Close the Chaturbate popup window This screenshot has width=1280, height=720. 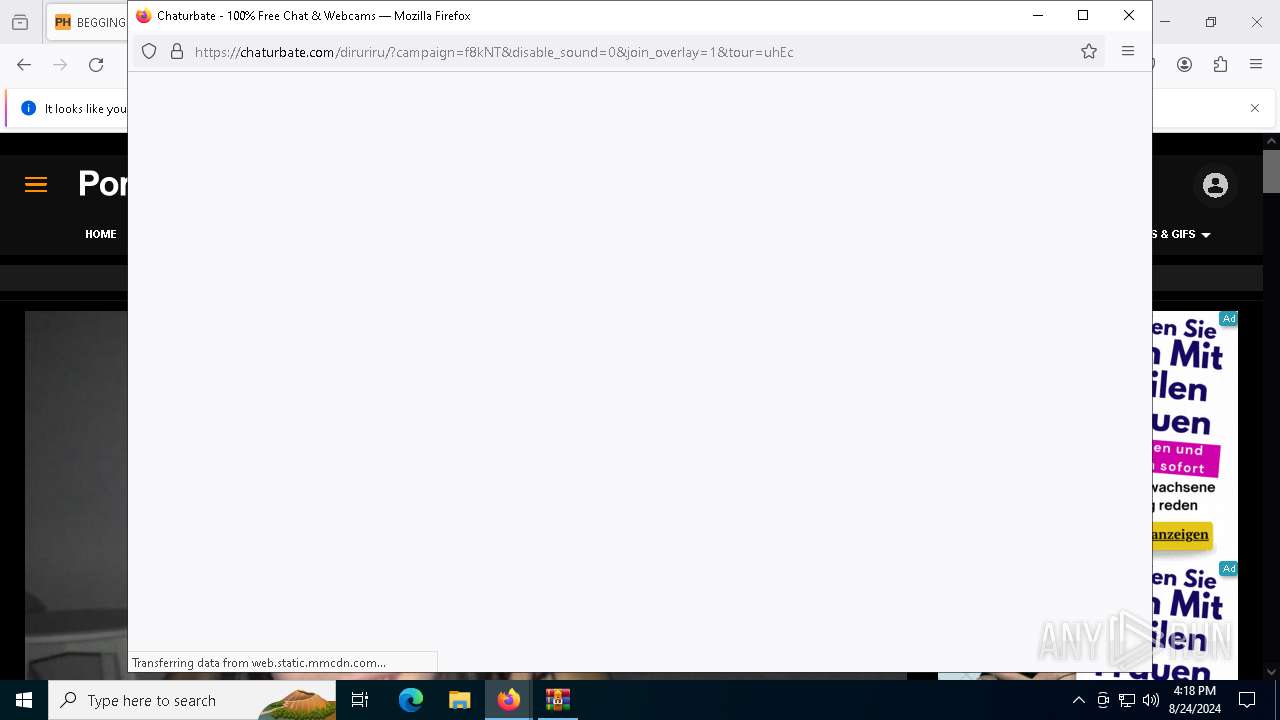(x=1129, y=15)
